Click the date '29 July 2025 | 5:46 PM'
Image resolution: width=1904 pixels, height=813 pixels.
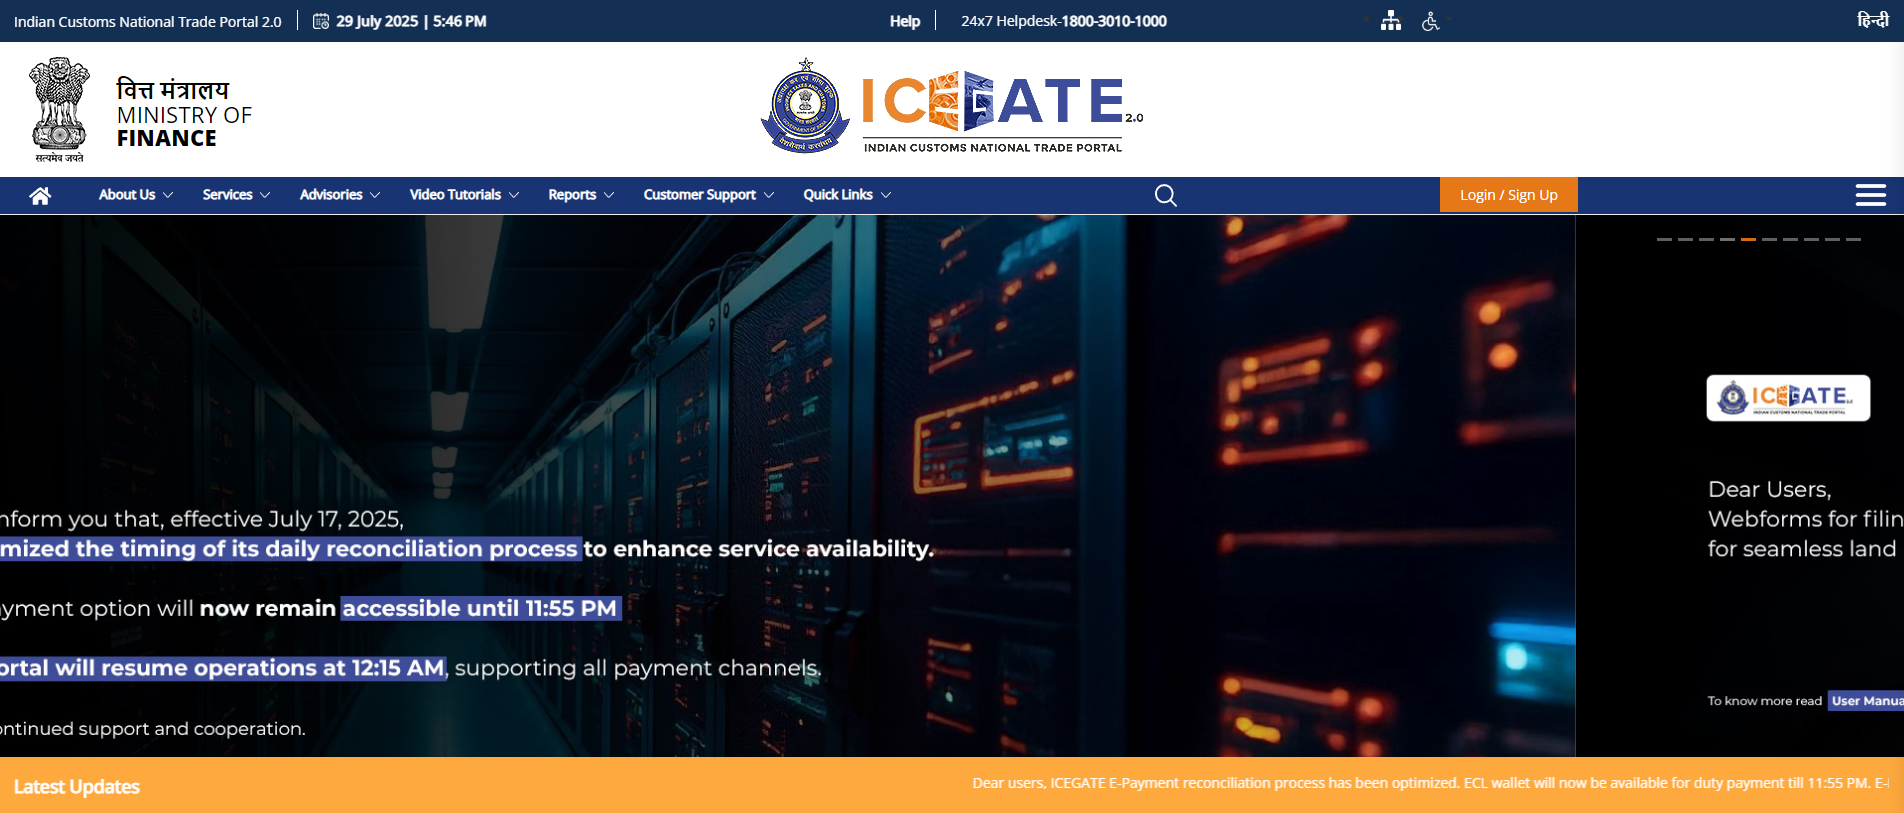tap(411, 21)
